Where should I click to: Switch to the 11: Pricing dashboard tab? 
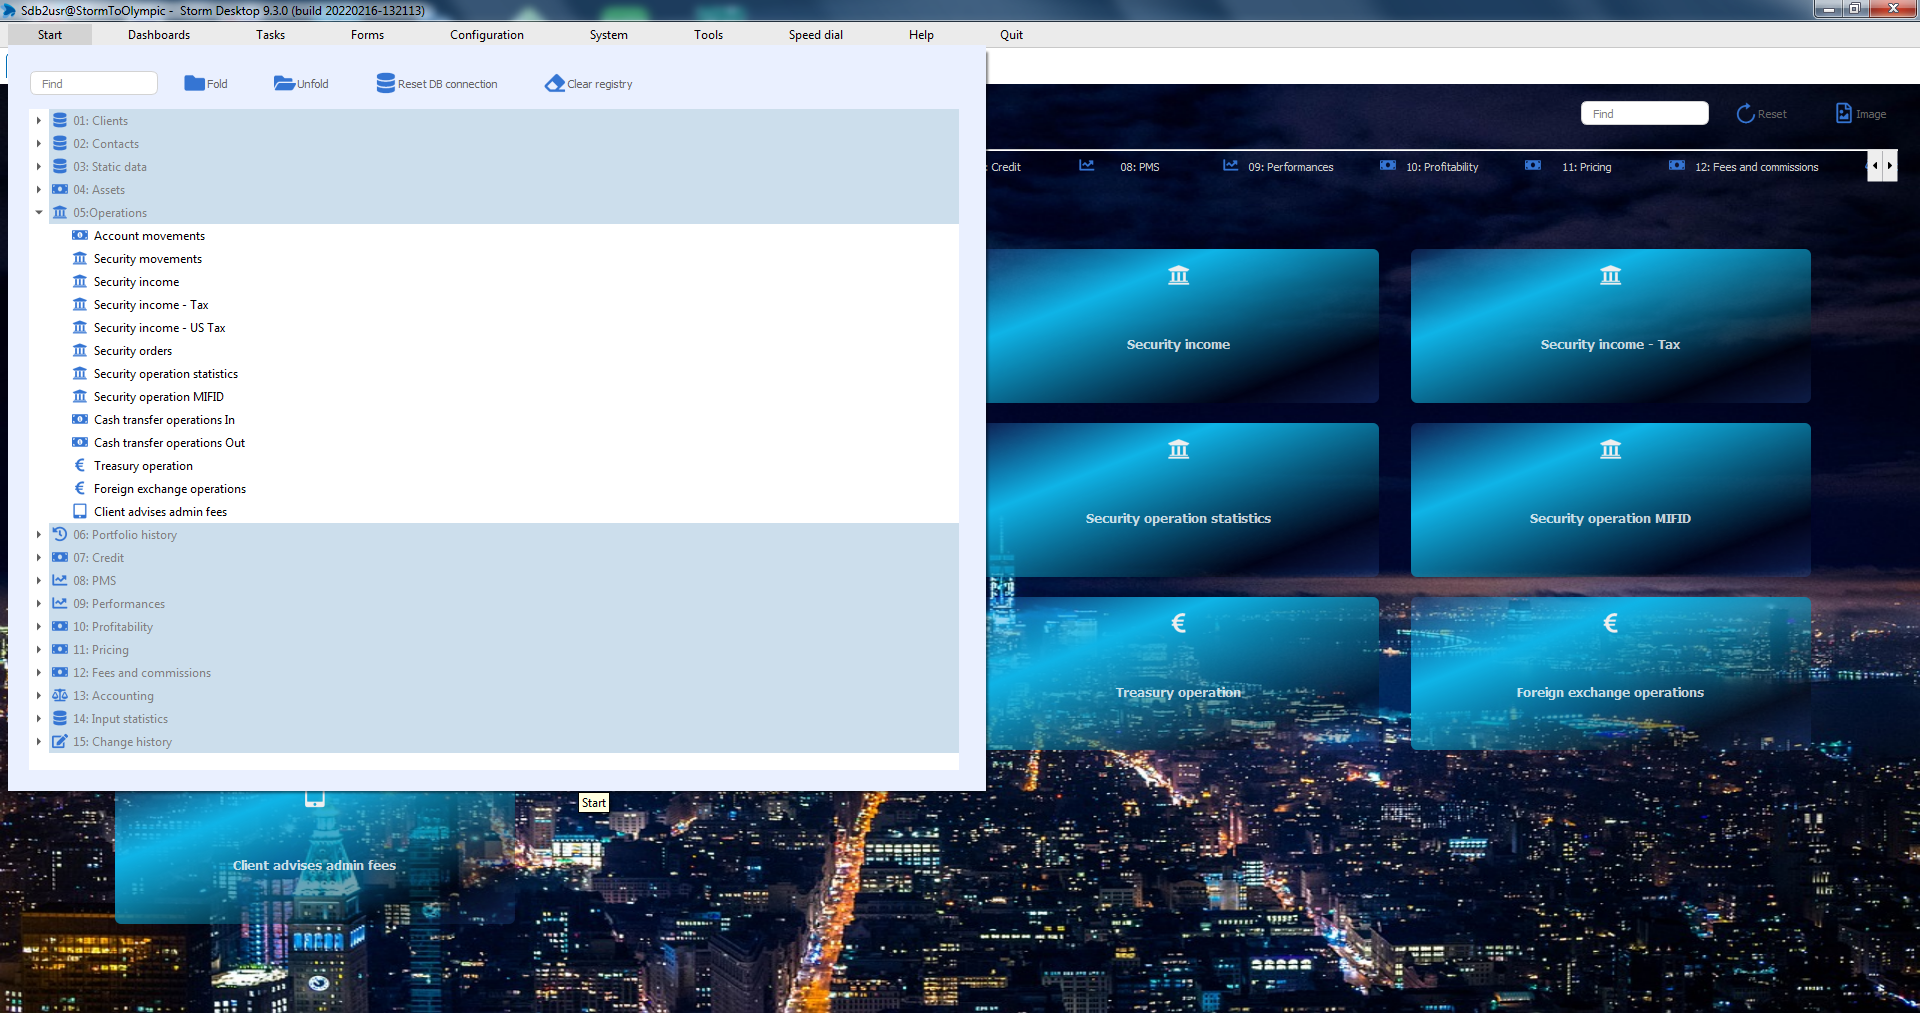pyautogui.click(x=1586, y=167)
